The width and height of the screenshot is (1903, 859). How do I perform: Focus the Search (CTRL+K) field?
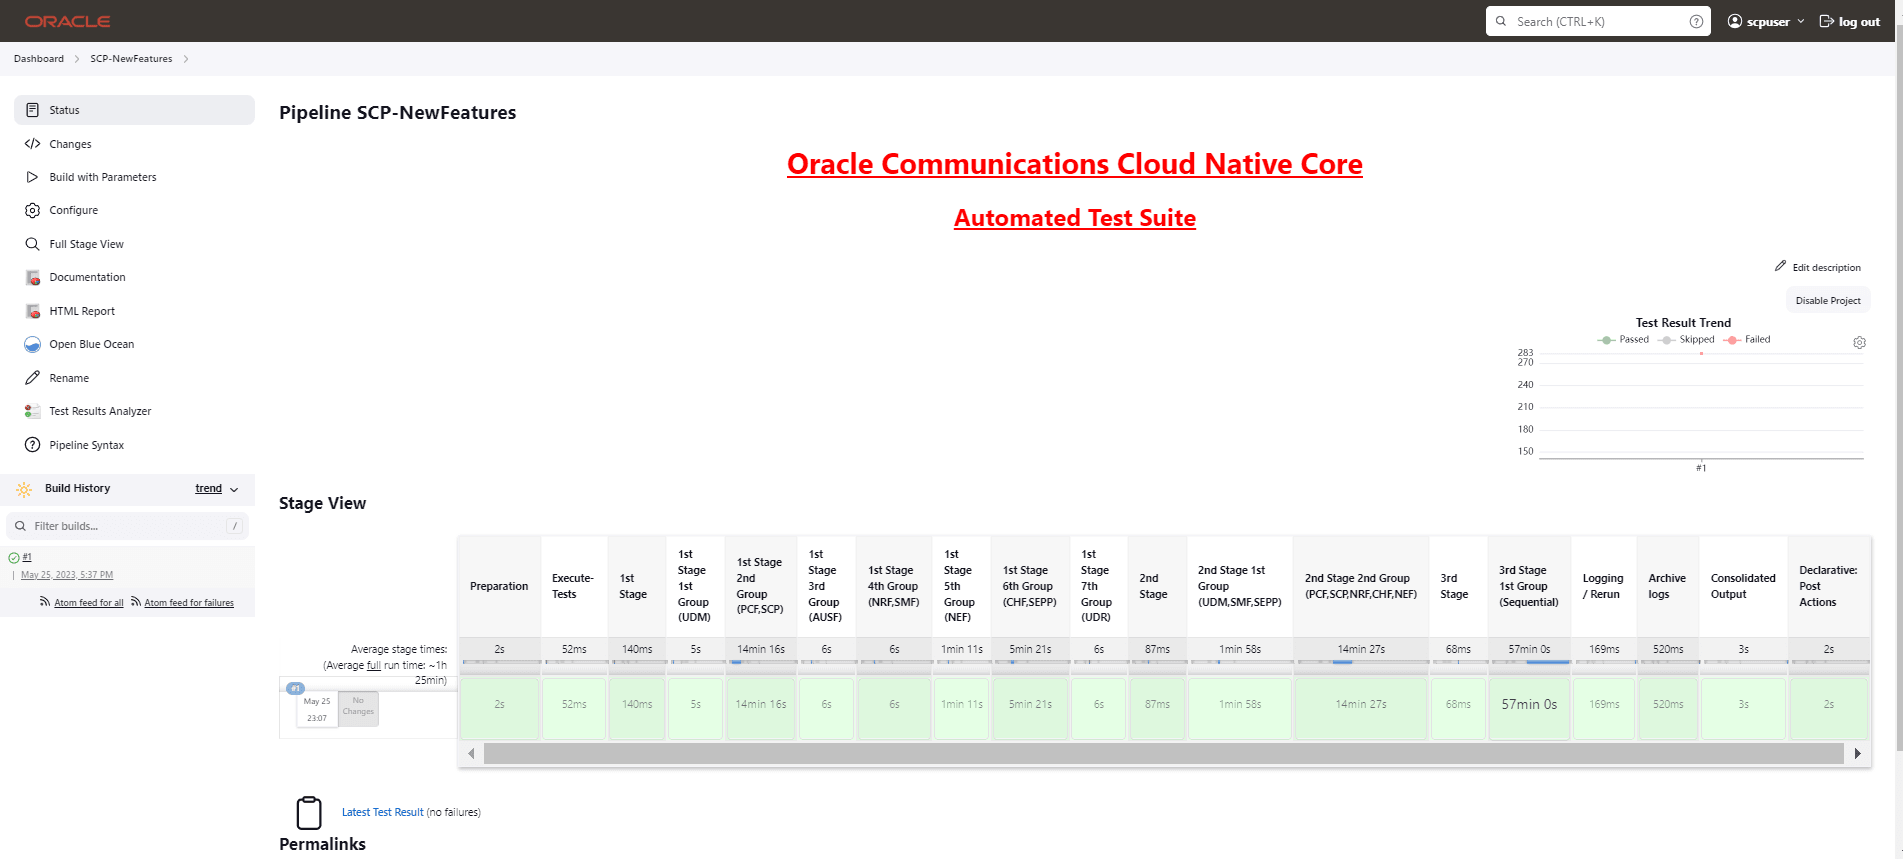click(1598, 21)
